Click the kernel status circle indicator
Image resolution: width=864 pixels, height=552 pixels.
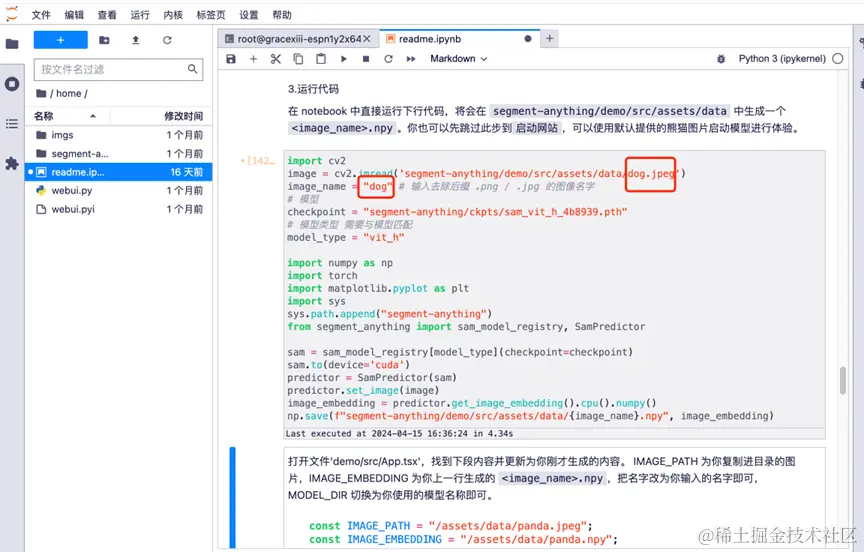click(838, 59)
